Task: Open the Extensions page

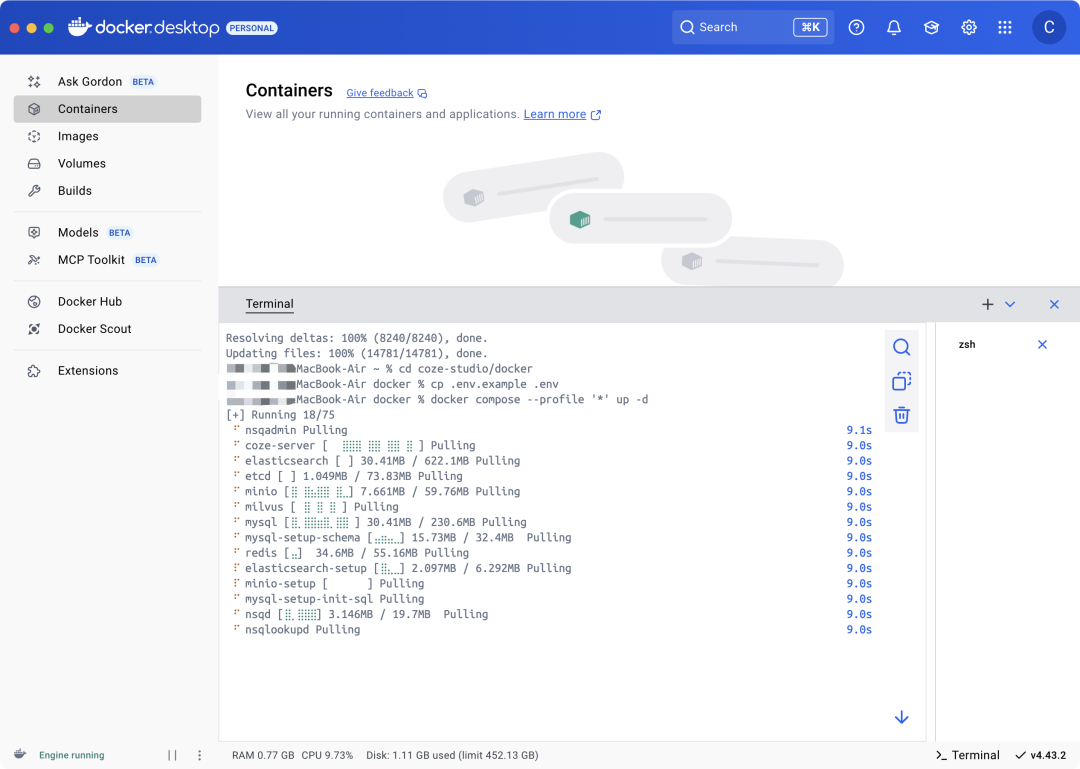Action: point(107,371)
